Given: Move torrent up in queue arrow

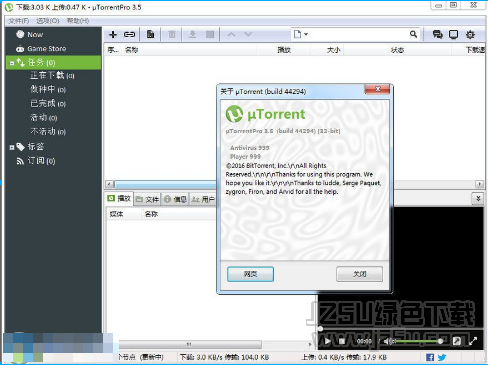Looking at the screenshot, I should (x=231, y=34).
